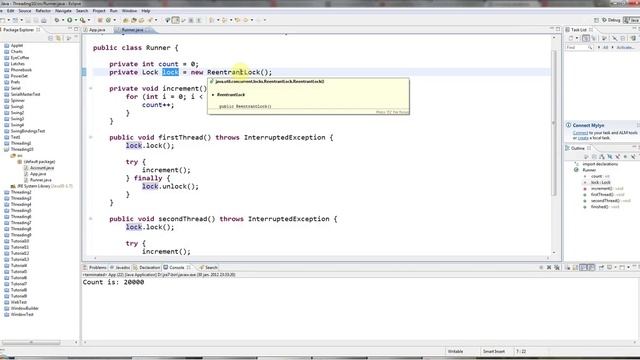Select Account.java in Package Explorer
Viewport: 640px width, 360px height.
click(x=39, y=168)
